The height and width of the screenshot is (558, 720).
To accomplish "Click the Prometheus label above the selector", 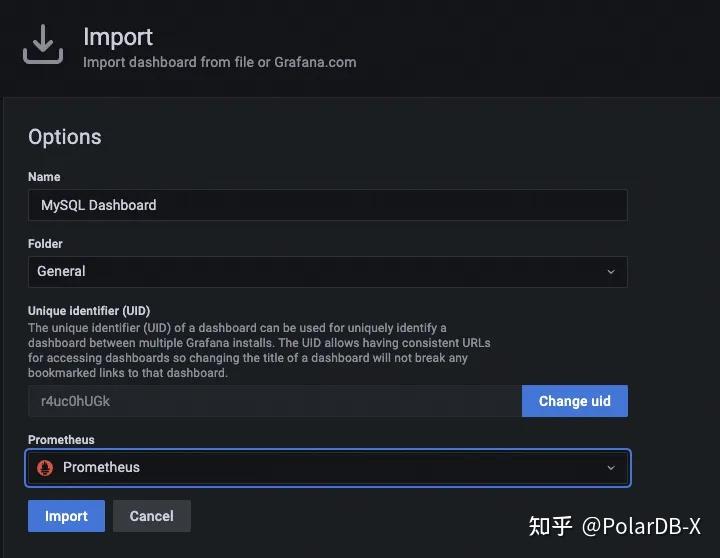I will [61, 440].
